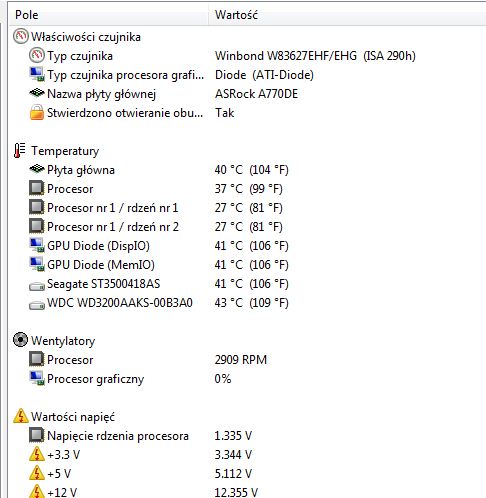Click the GPU Diode (DispIO) monitor icon
The image size is (486, 498).
point(37,245)
